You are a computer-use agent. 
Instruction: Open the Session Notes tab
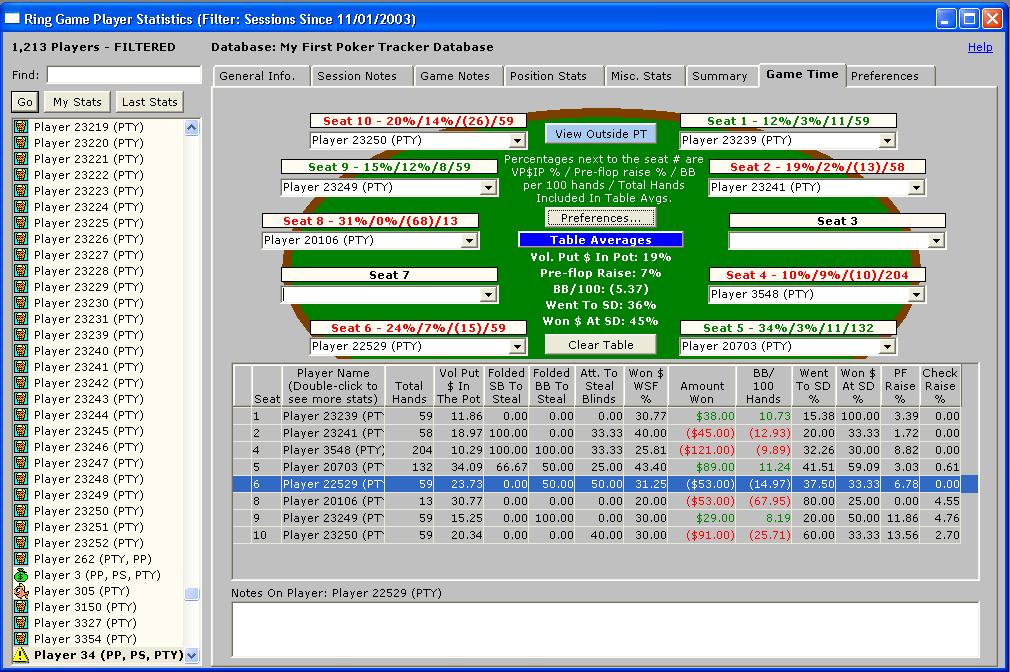[356, 76]
